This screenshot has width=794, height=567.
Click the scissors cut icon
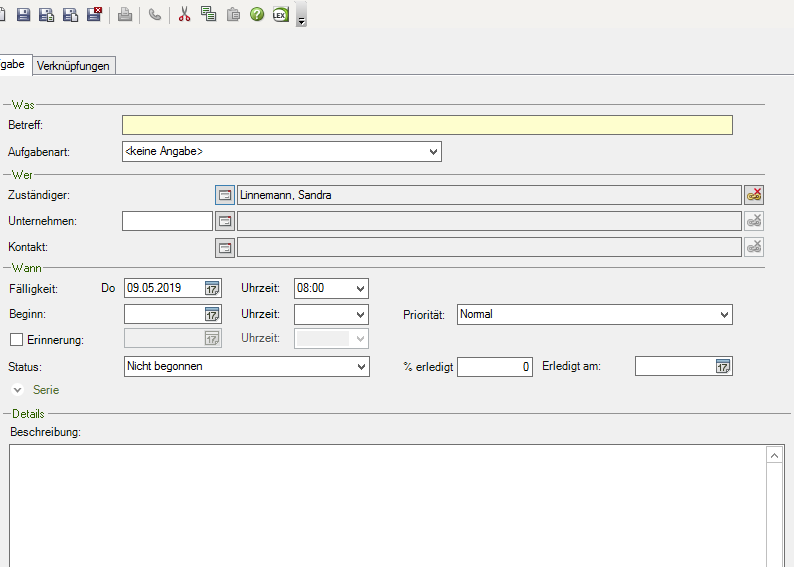[x=184, y=15]
